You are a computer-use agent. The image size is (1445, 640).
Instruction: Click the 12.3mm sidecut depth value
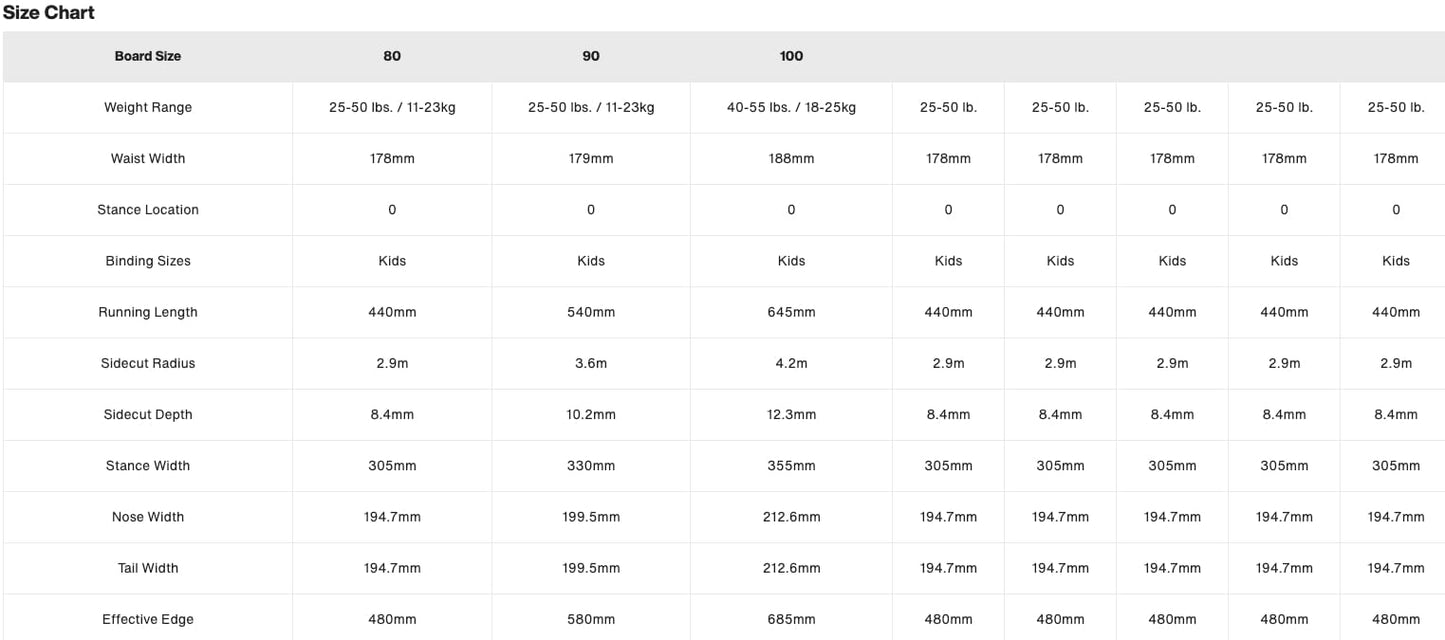[791, 414]
